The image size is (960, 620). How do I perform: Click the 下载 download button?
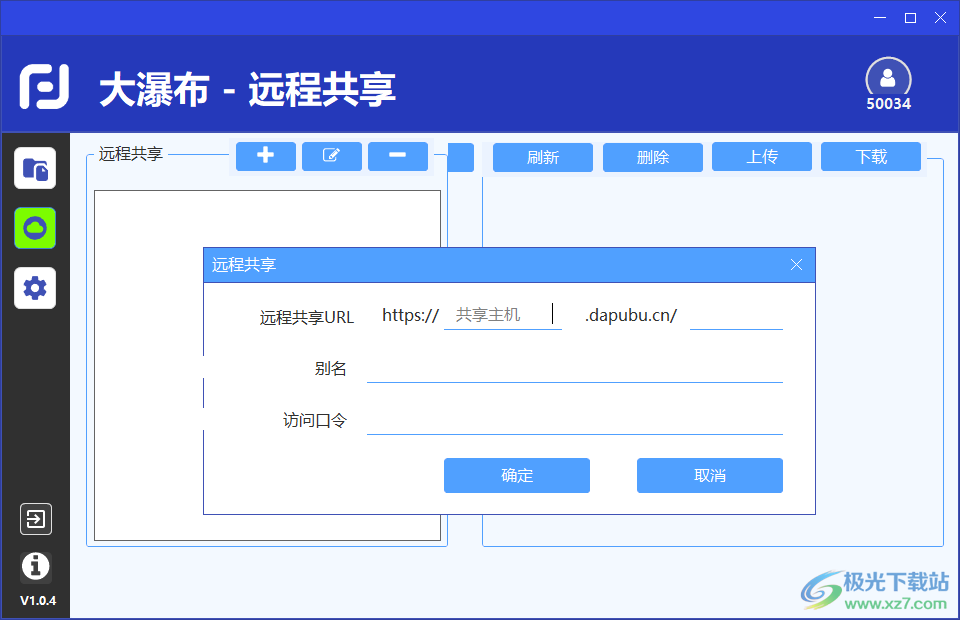click(x=870, y=156)
